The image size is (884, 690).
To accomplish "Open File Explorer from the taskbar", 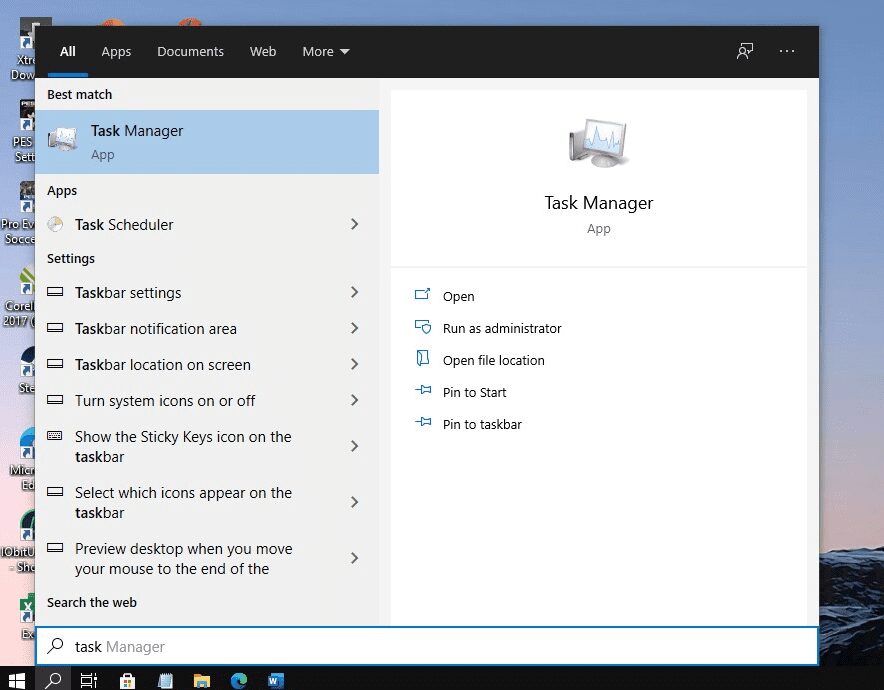I will pyautogui.click(x=201, y=680).
